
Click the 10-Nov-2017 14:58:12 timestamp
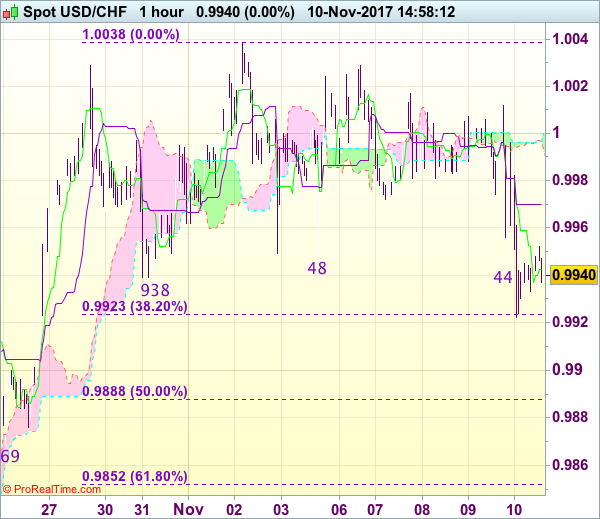click(381, 12)
